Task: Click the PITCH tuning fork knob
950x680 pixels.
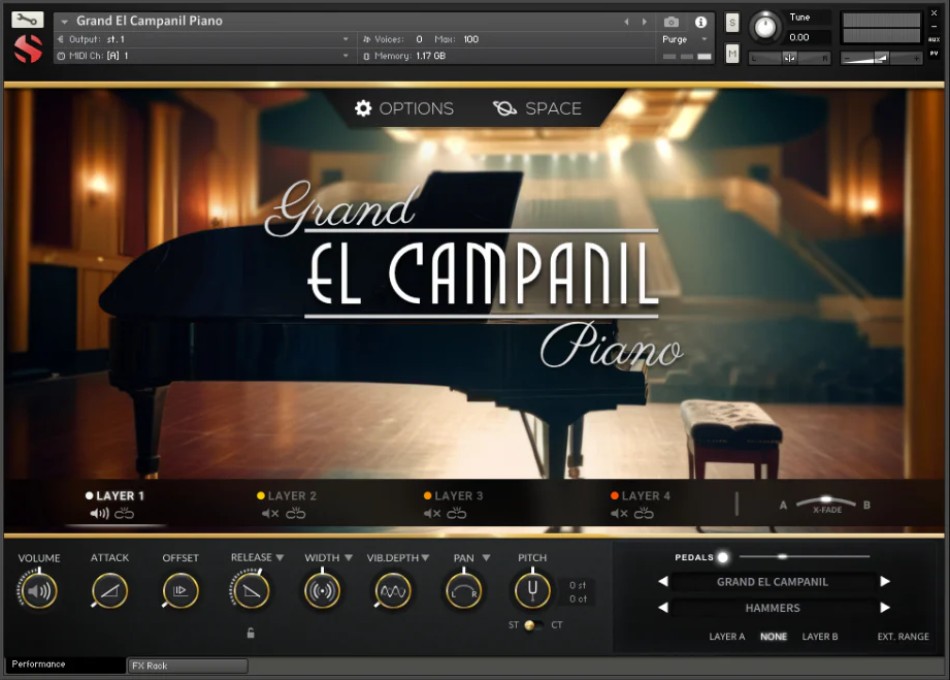Action: pyautogui.click(x=533, y=591)
